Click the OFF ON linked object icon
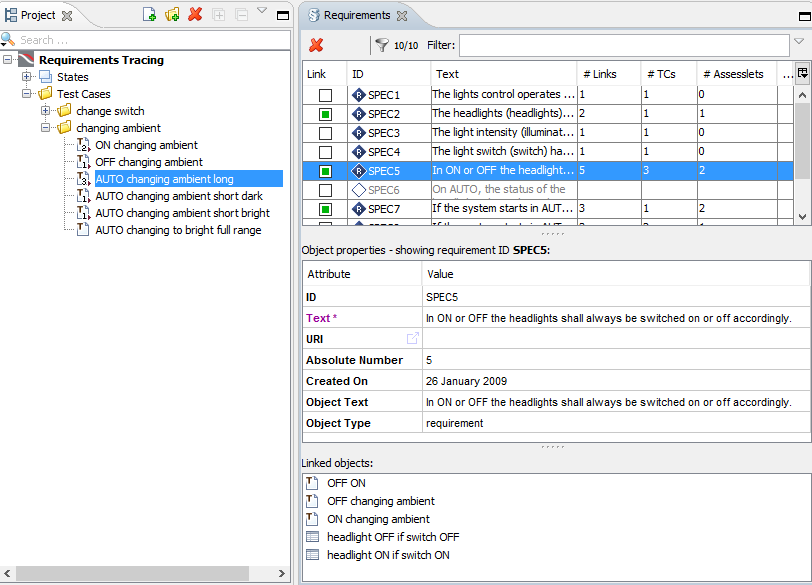The image size is (812, 585). [312, 482]
